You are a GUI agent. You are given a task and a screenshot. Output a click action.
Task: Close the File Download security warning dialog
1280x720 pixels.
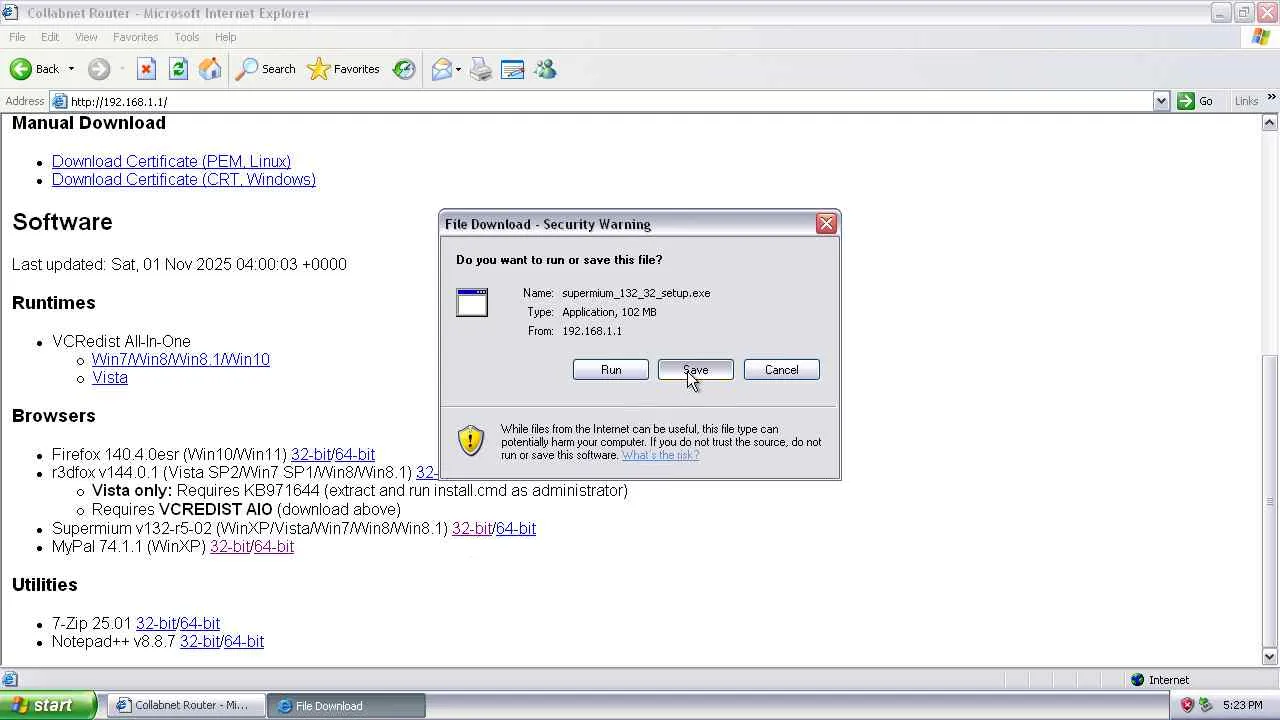point(826,224)
